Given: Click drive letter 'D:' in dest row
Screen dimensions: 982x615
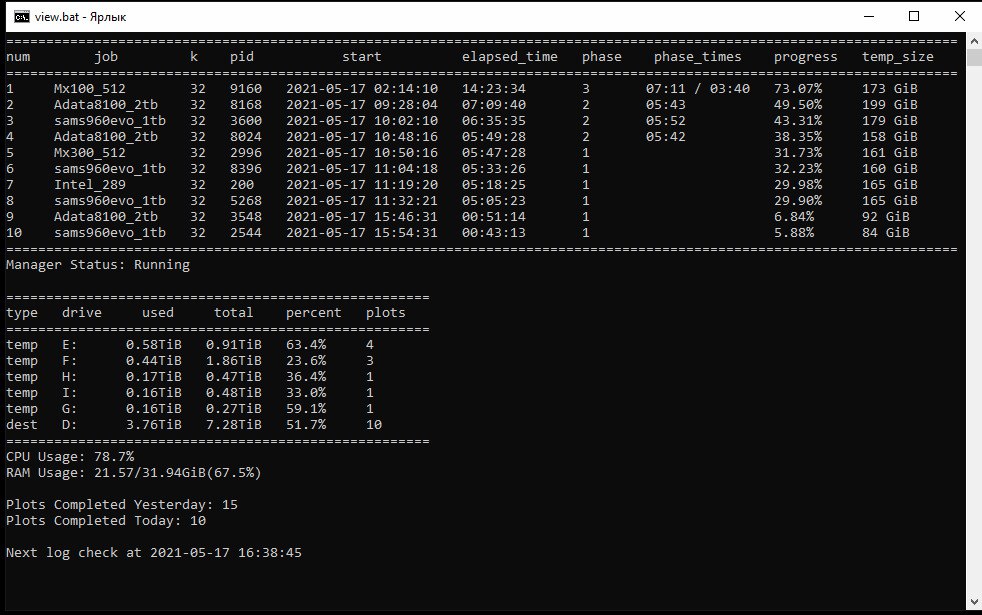Looking at the screenshot, I should click(70, 425).
